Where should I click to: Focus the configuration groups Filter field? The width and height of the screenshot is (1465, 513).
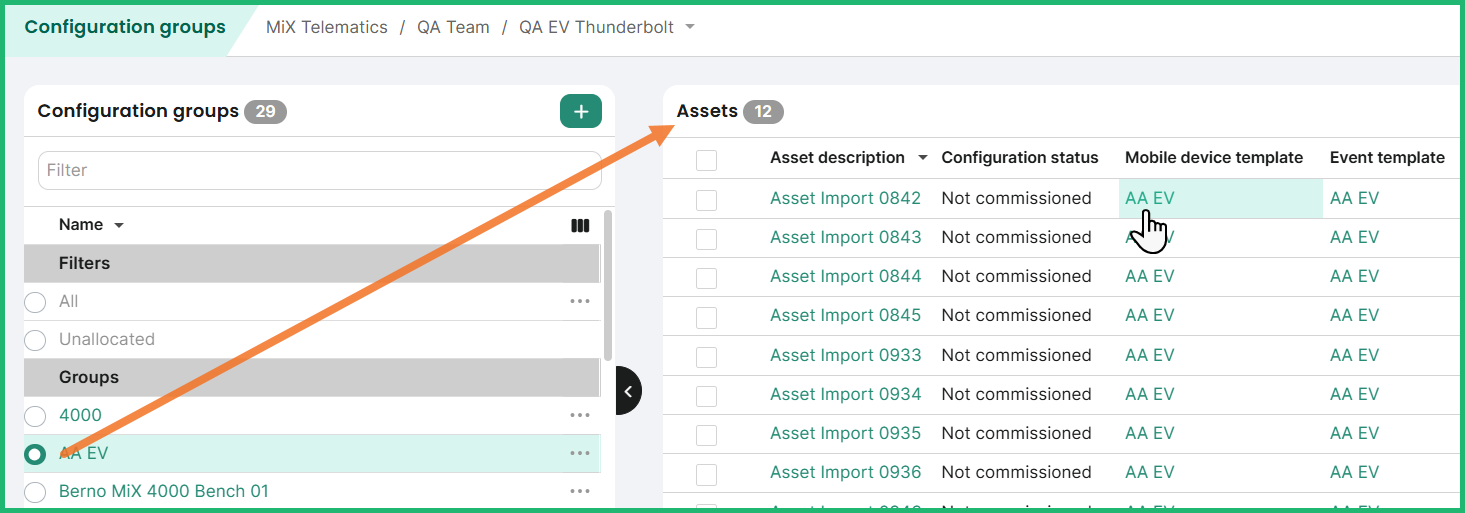point(320,170)
